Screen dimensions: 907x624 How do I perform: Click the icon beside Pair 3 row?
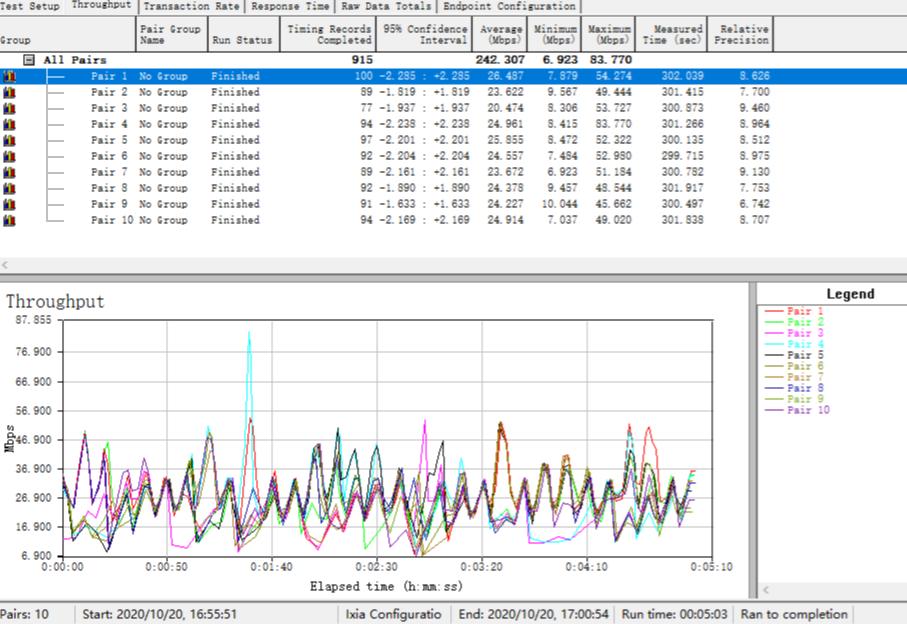10,108
